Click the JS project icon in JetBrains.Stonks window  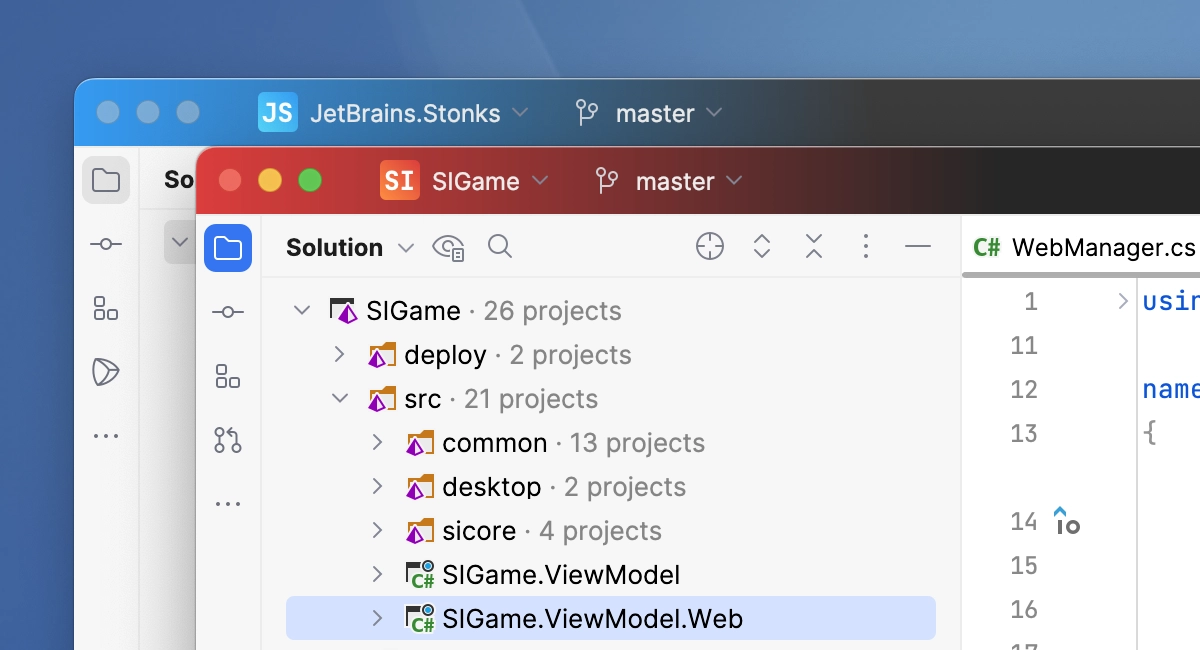coord(277,113)
